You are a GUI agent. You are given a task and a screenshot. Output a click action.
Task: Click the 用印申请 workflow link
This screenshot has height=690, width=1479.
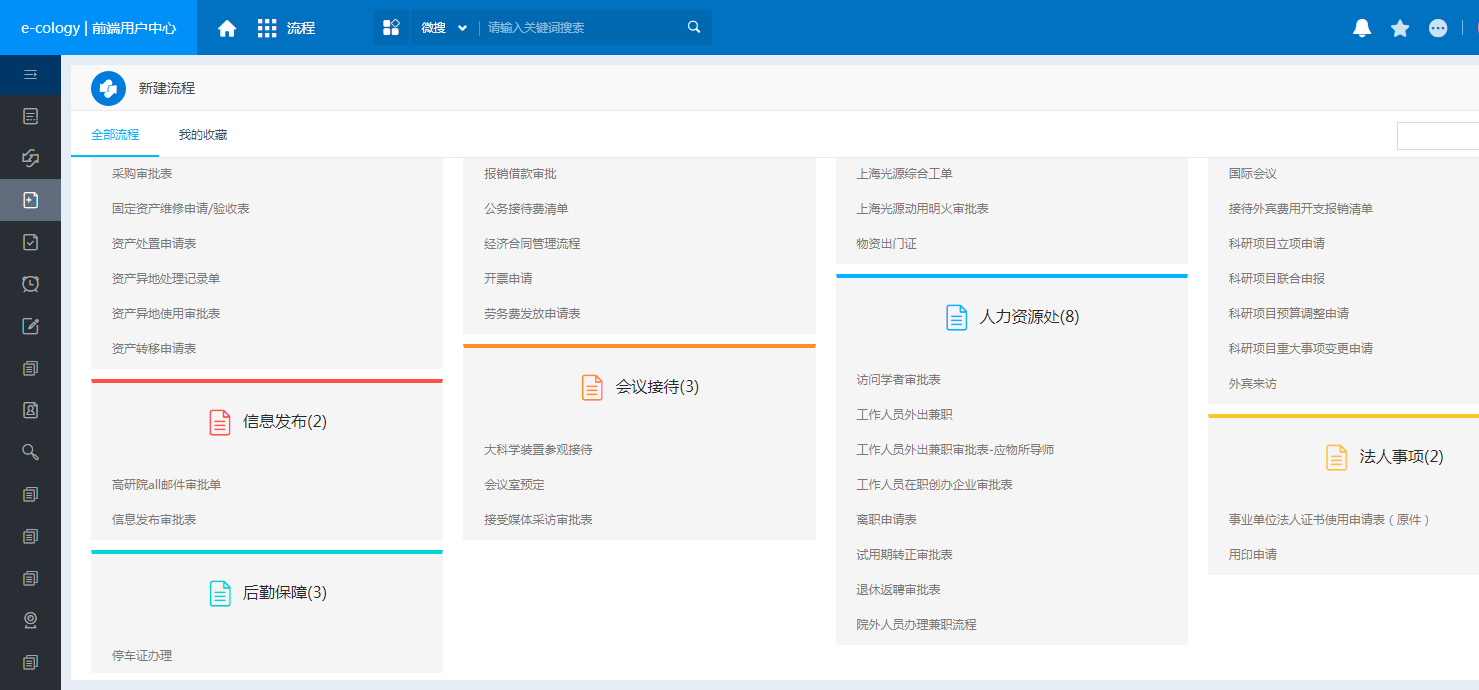(x=1252, y=555)
